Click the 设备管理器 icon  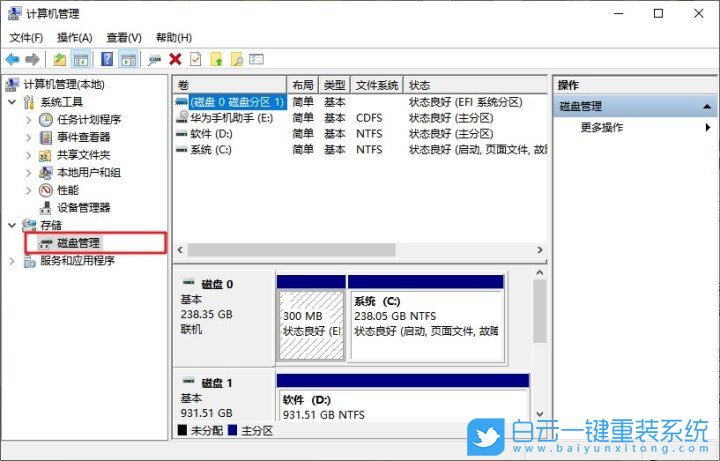(45, 208)
